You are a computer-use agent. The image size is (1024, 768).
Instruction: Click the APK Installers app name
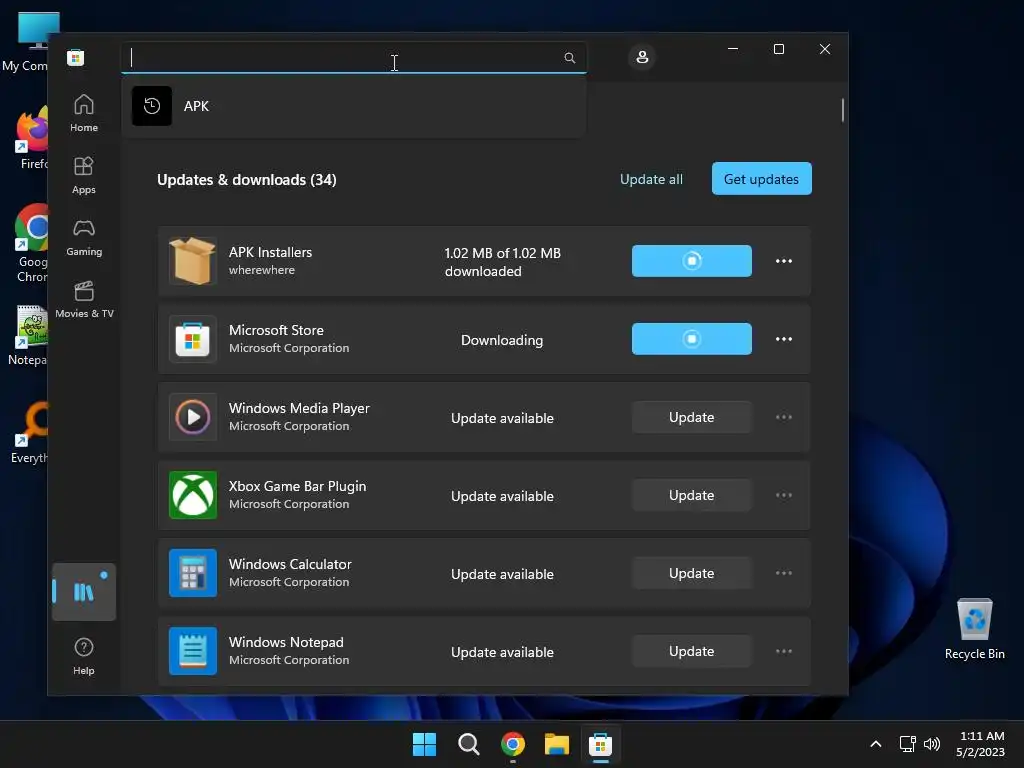[270, 252]
